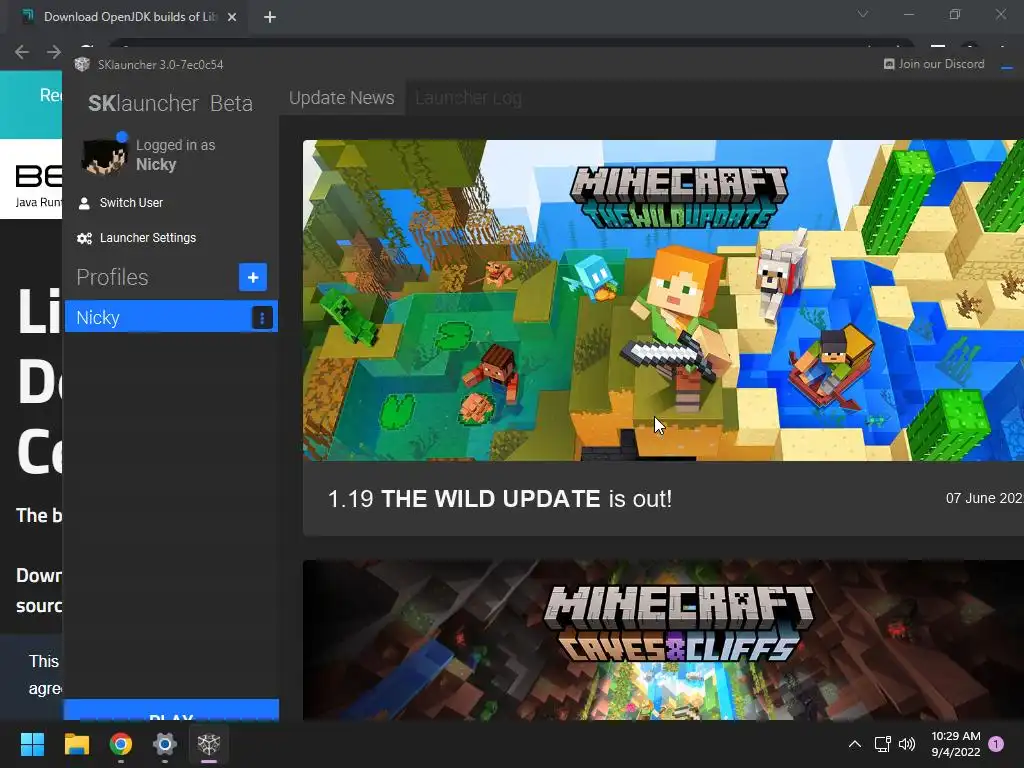The width and height of the screenshot is (1024, 768).
Task: Click the Logged in as Nicky text
Action: [175, 155]
